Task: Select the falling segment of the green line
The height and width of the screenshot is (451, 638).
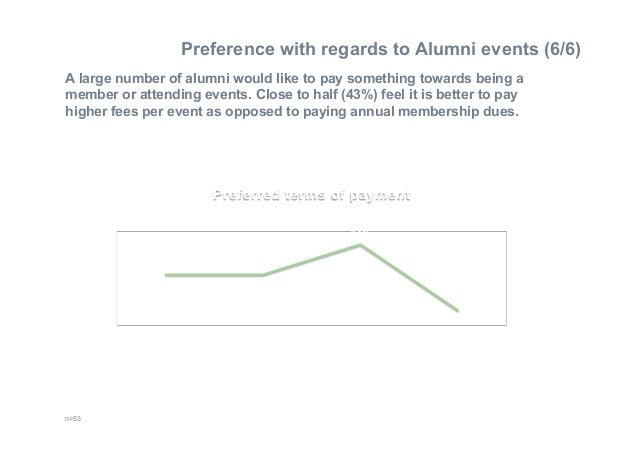Action: pyautogui.click(x=409, y=278)
